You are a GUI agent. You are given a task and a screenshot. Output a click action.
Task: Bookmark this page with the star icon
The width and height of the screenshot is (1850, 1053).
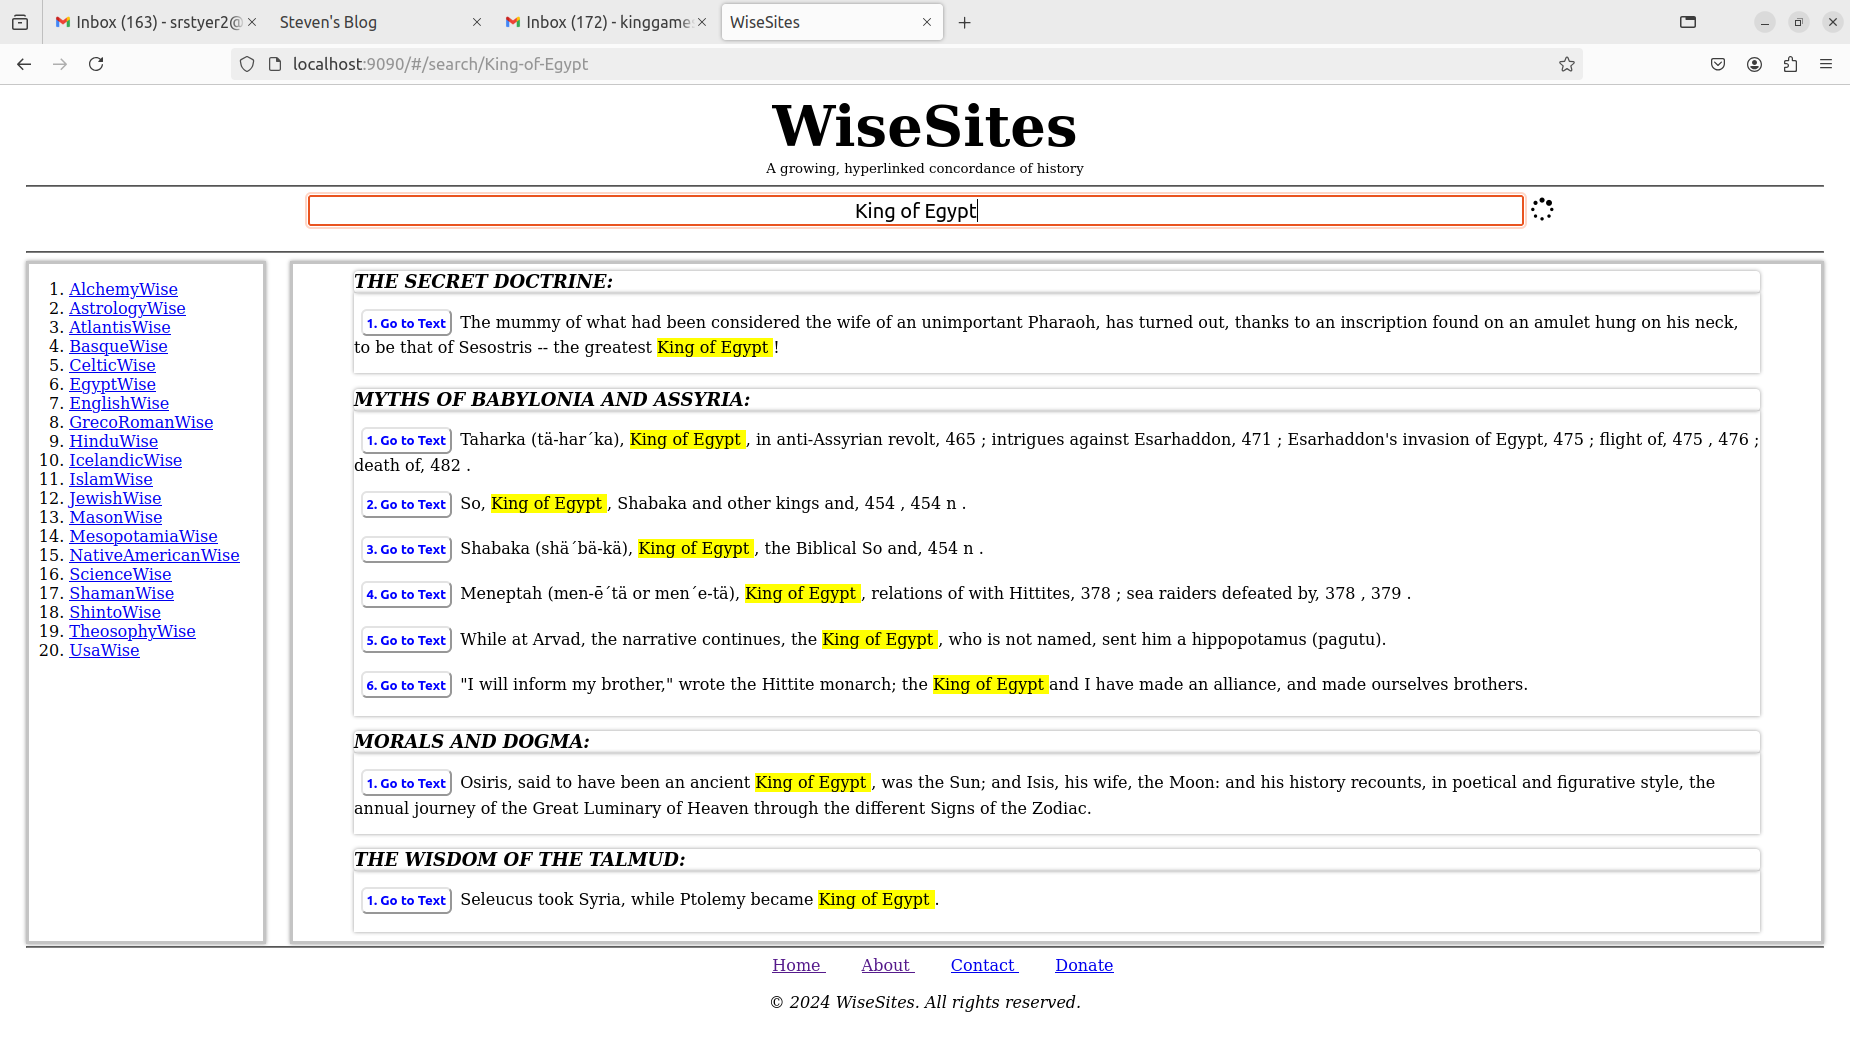click(x=1566, y=64)
